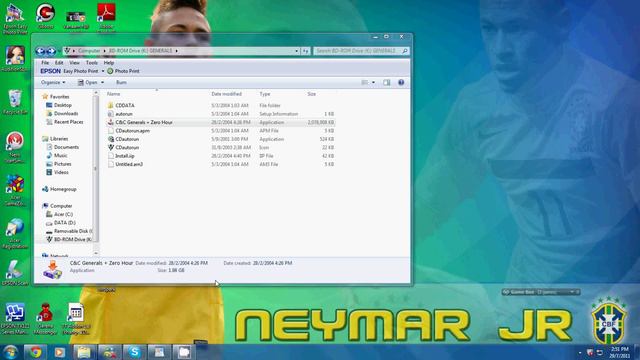Open the address bar history dropdown
The image size is (640, 360).
(x=297, y=51)
